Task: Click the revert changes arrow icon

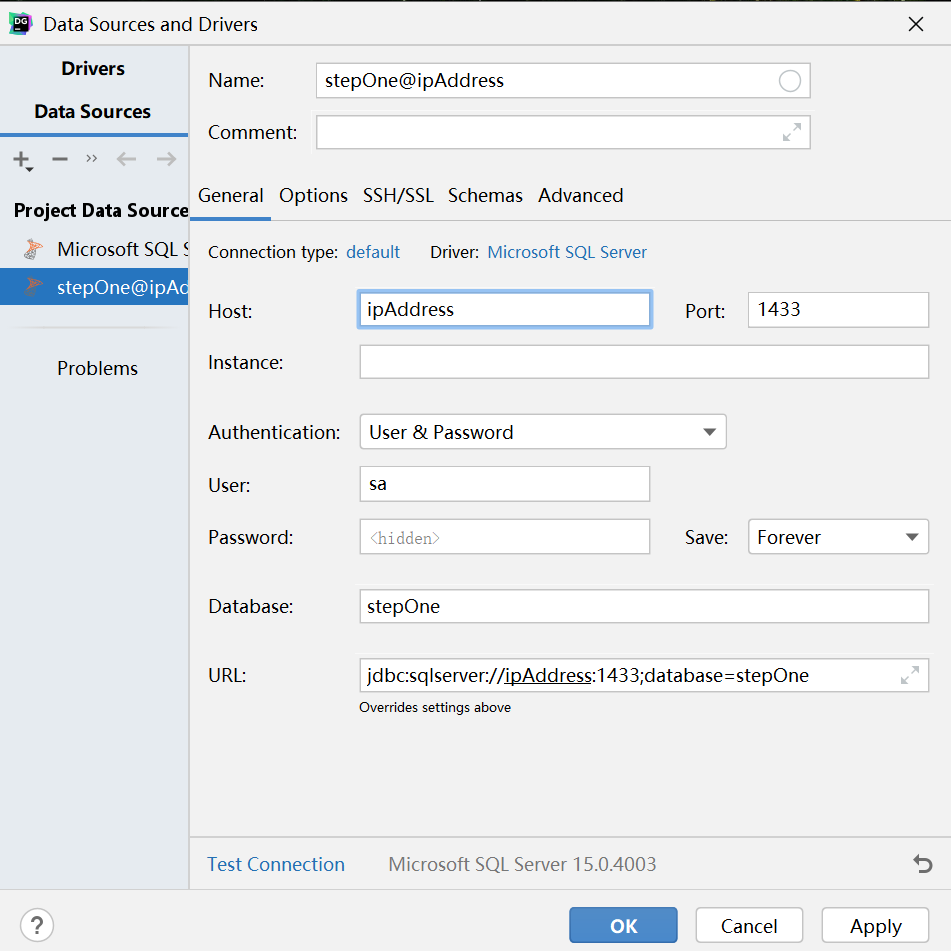Action: 922,864
